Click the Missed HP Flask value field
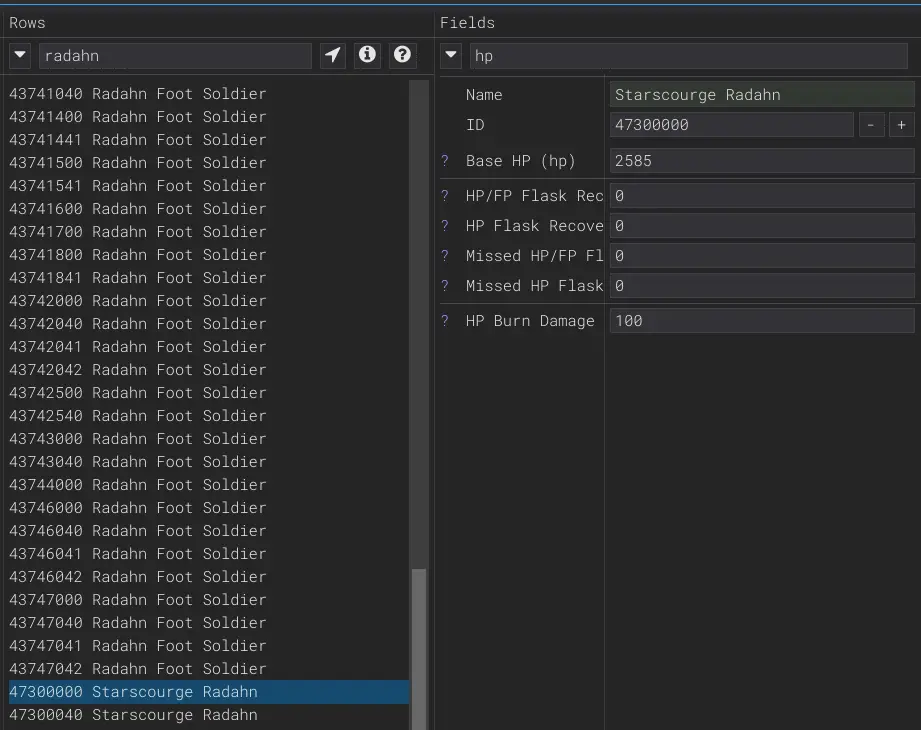The width and height of the screenshot is (921, 730). point(762,285)
